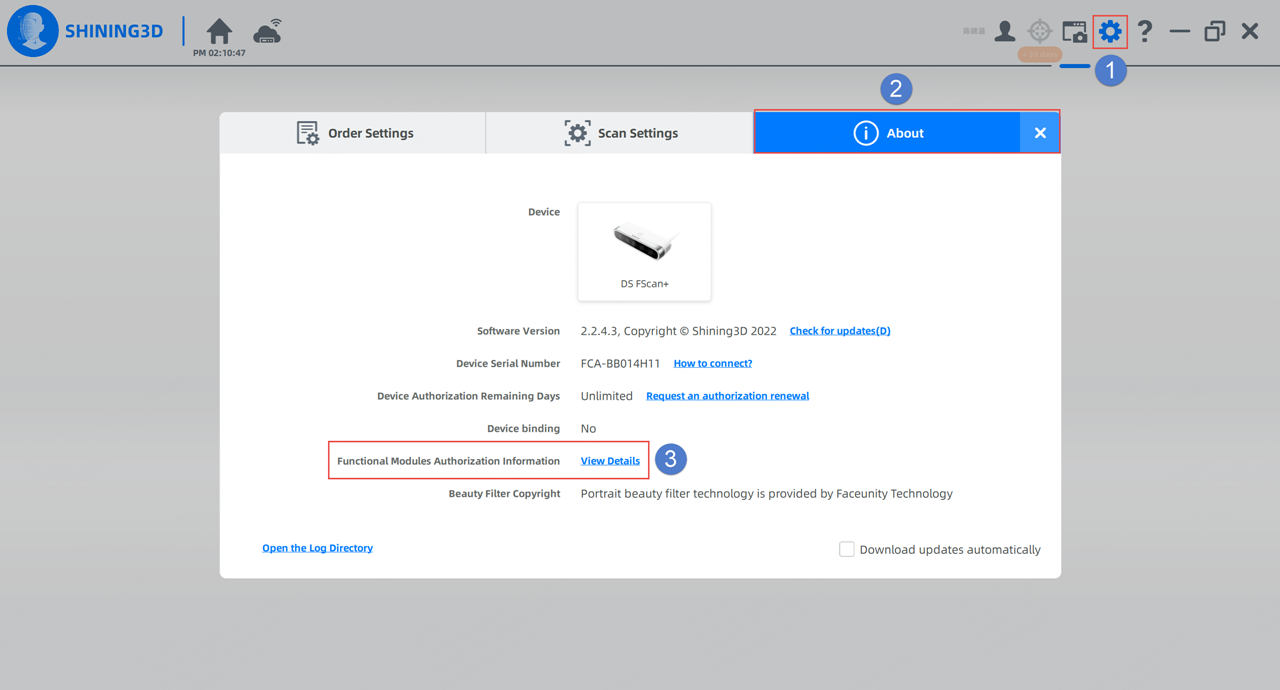Click the calibration crosshair icon
The width and height of the screenshot is (1280, 690).
(x=1040, y=32)
